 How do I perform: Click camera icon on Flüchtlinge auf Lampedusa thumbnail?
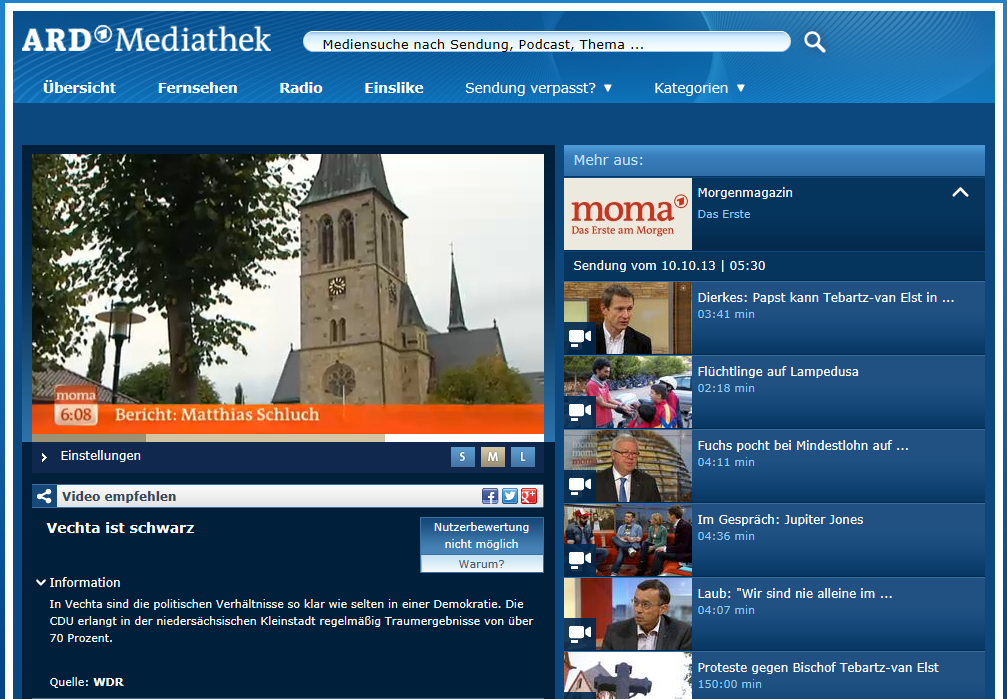point(580,411)
